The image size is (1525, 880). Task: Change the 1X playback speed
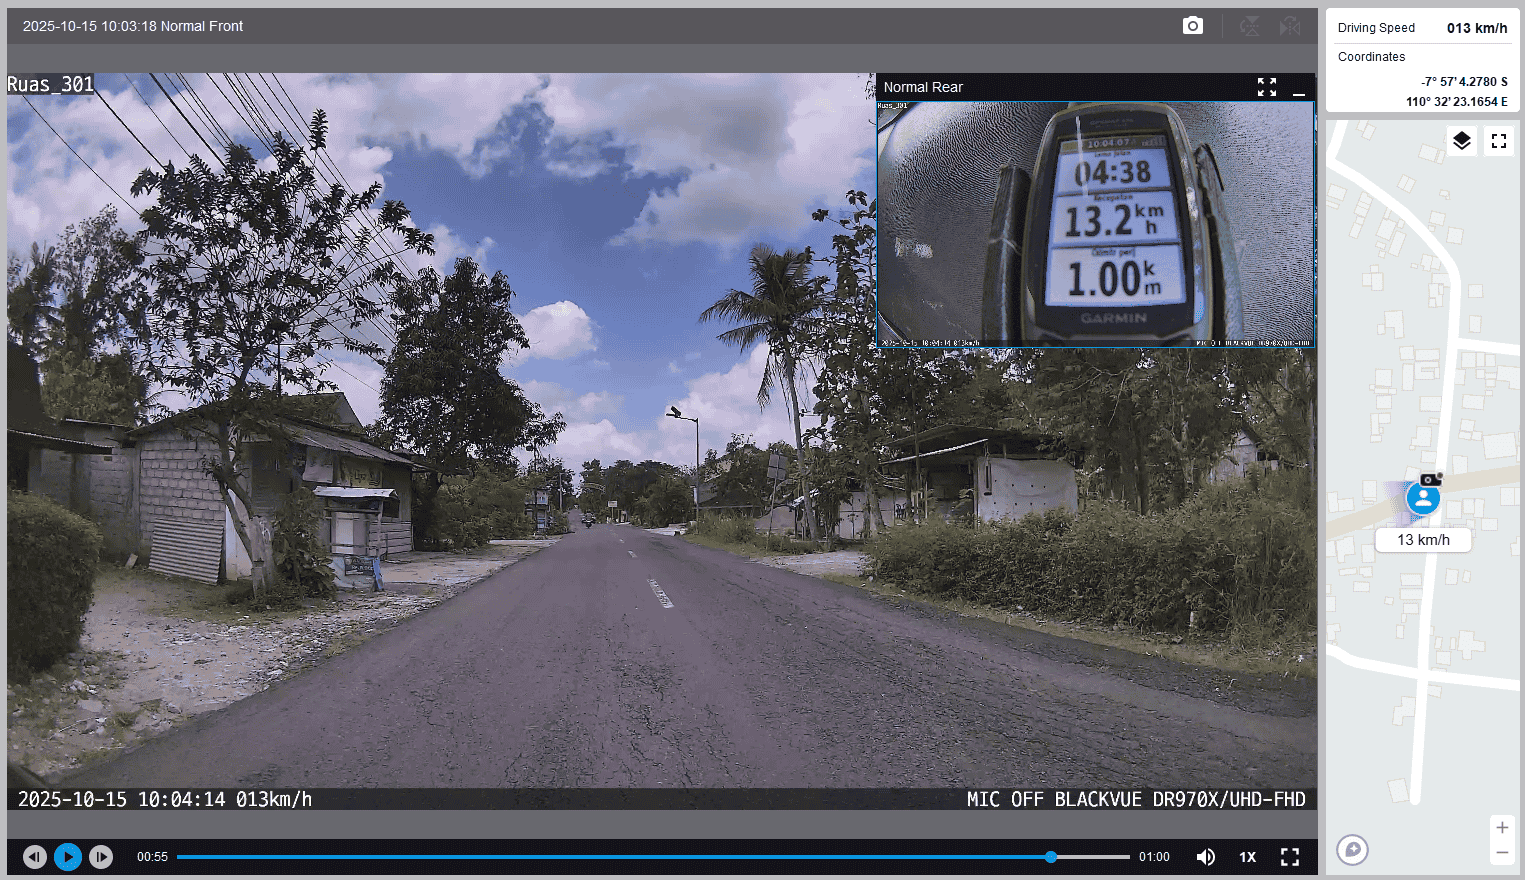point(1247,857)
